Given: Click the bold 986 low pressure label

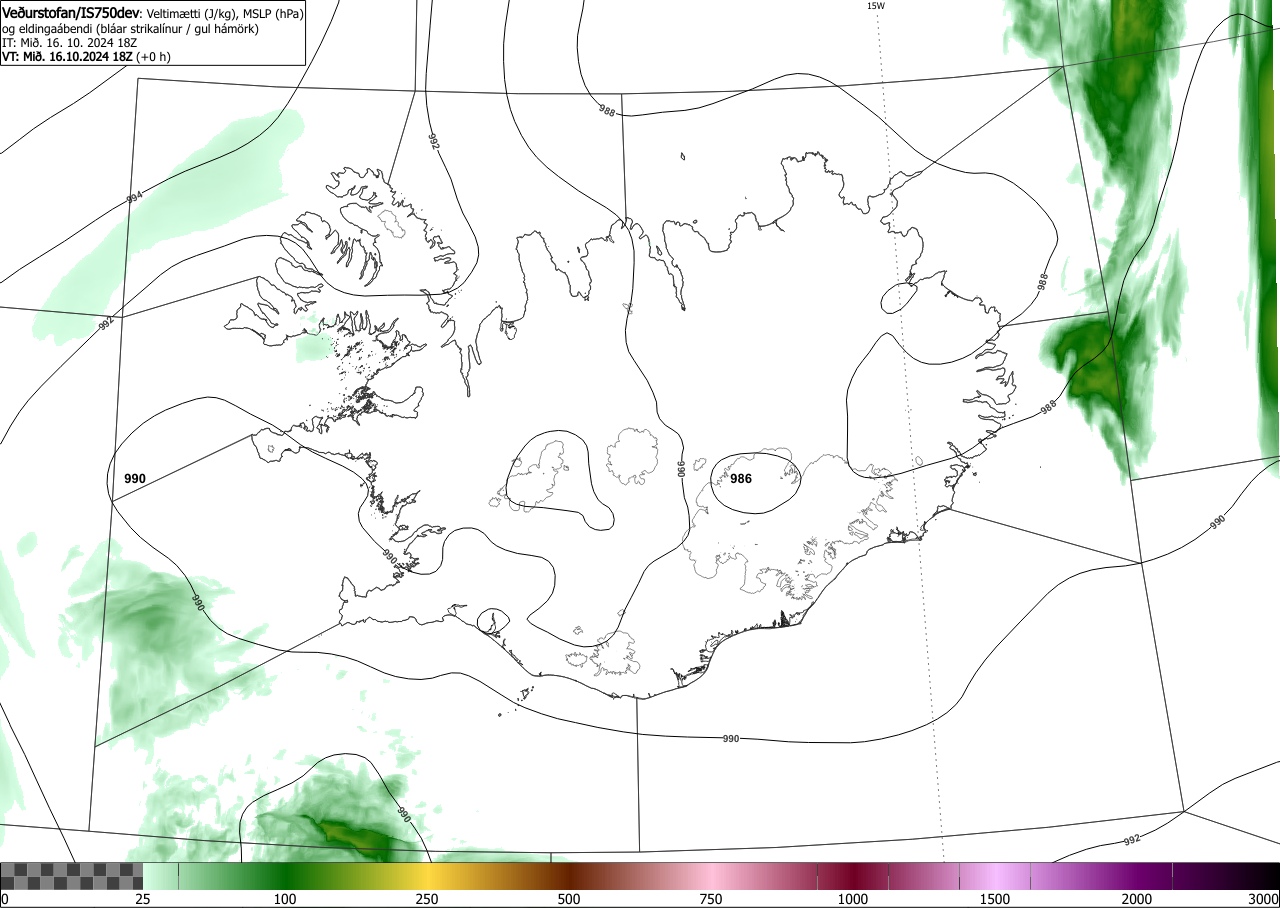Looking at the screenshot, I should pos(741,479).
